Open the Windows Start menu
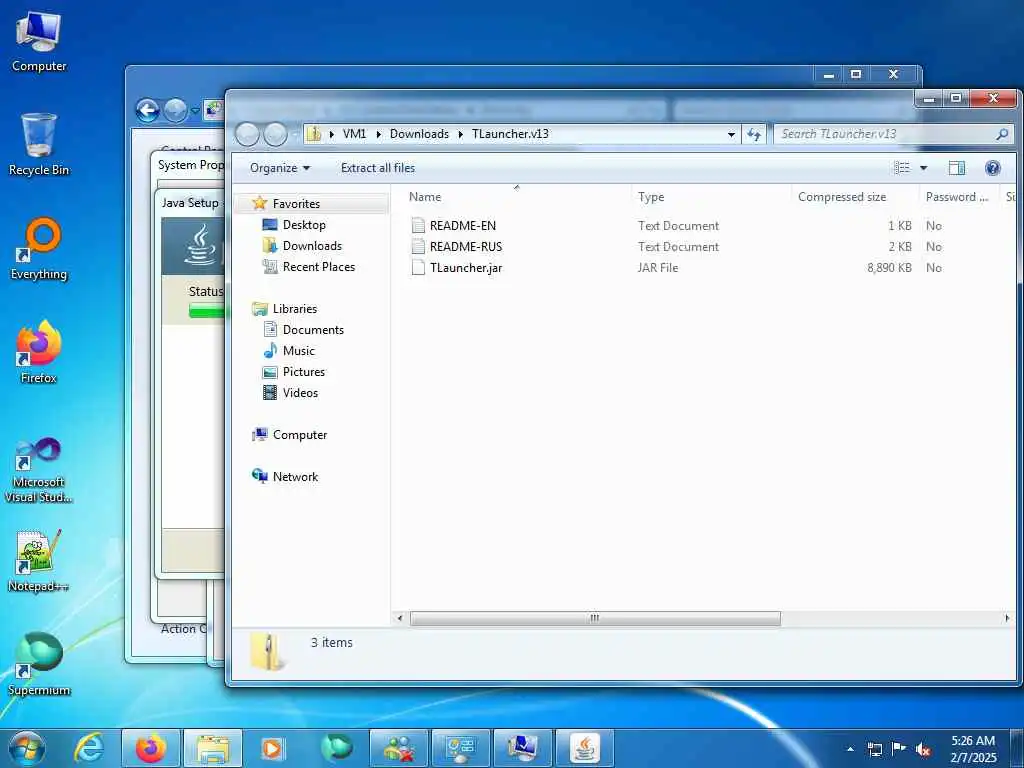This screenshot has height=768, width=1024. [26, 748]
